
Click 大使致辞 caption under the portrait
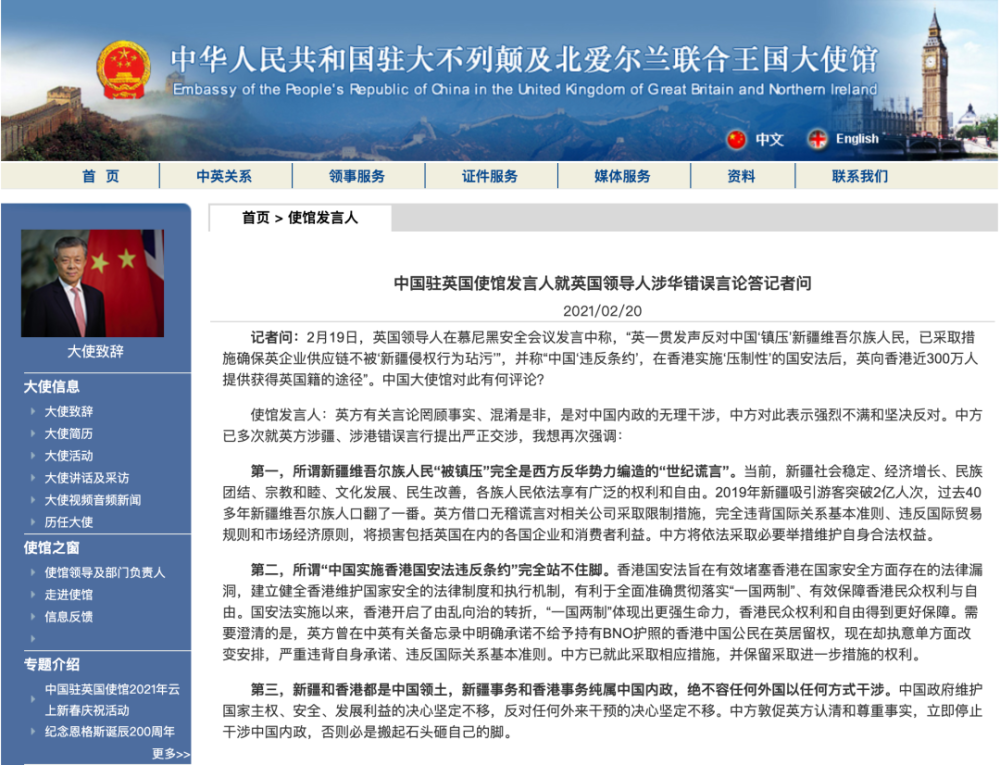(x=96, y=351)
